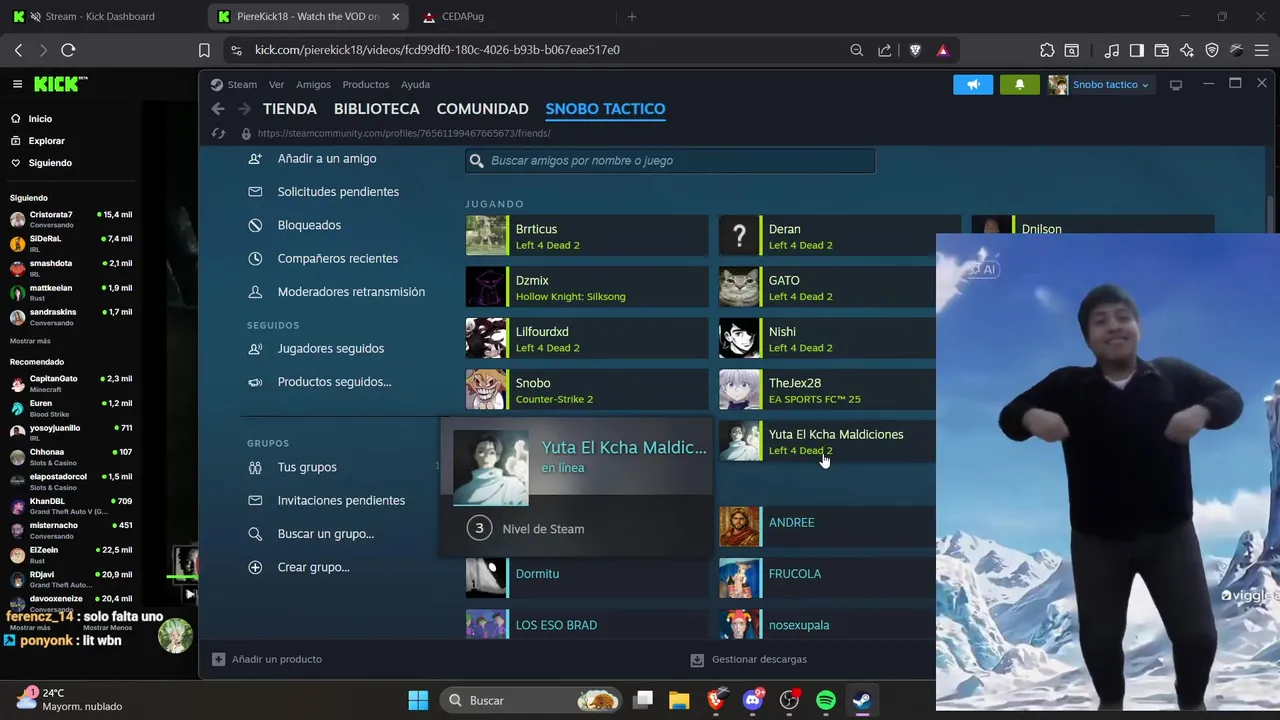Screen dimensions: 1280x720
Task: Select friend Dzmix playing Hollow Knight
Action: (x=587, y=287)
